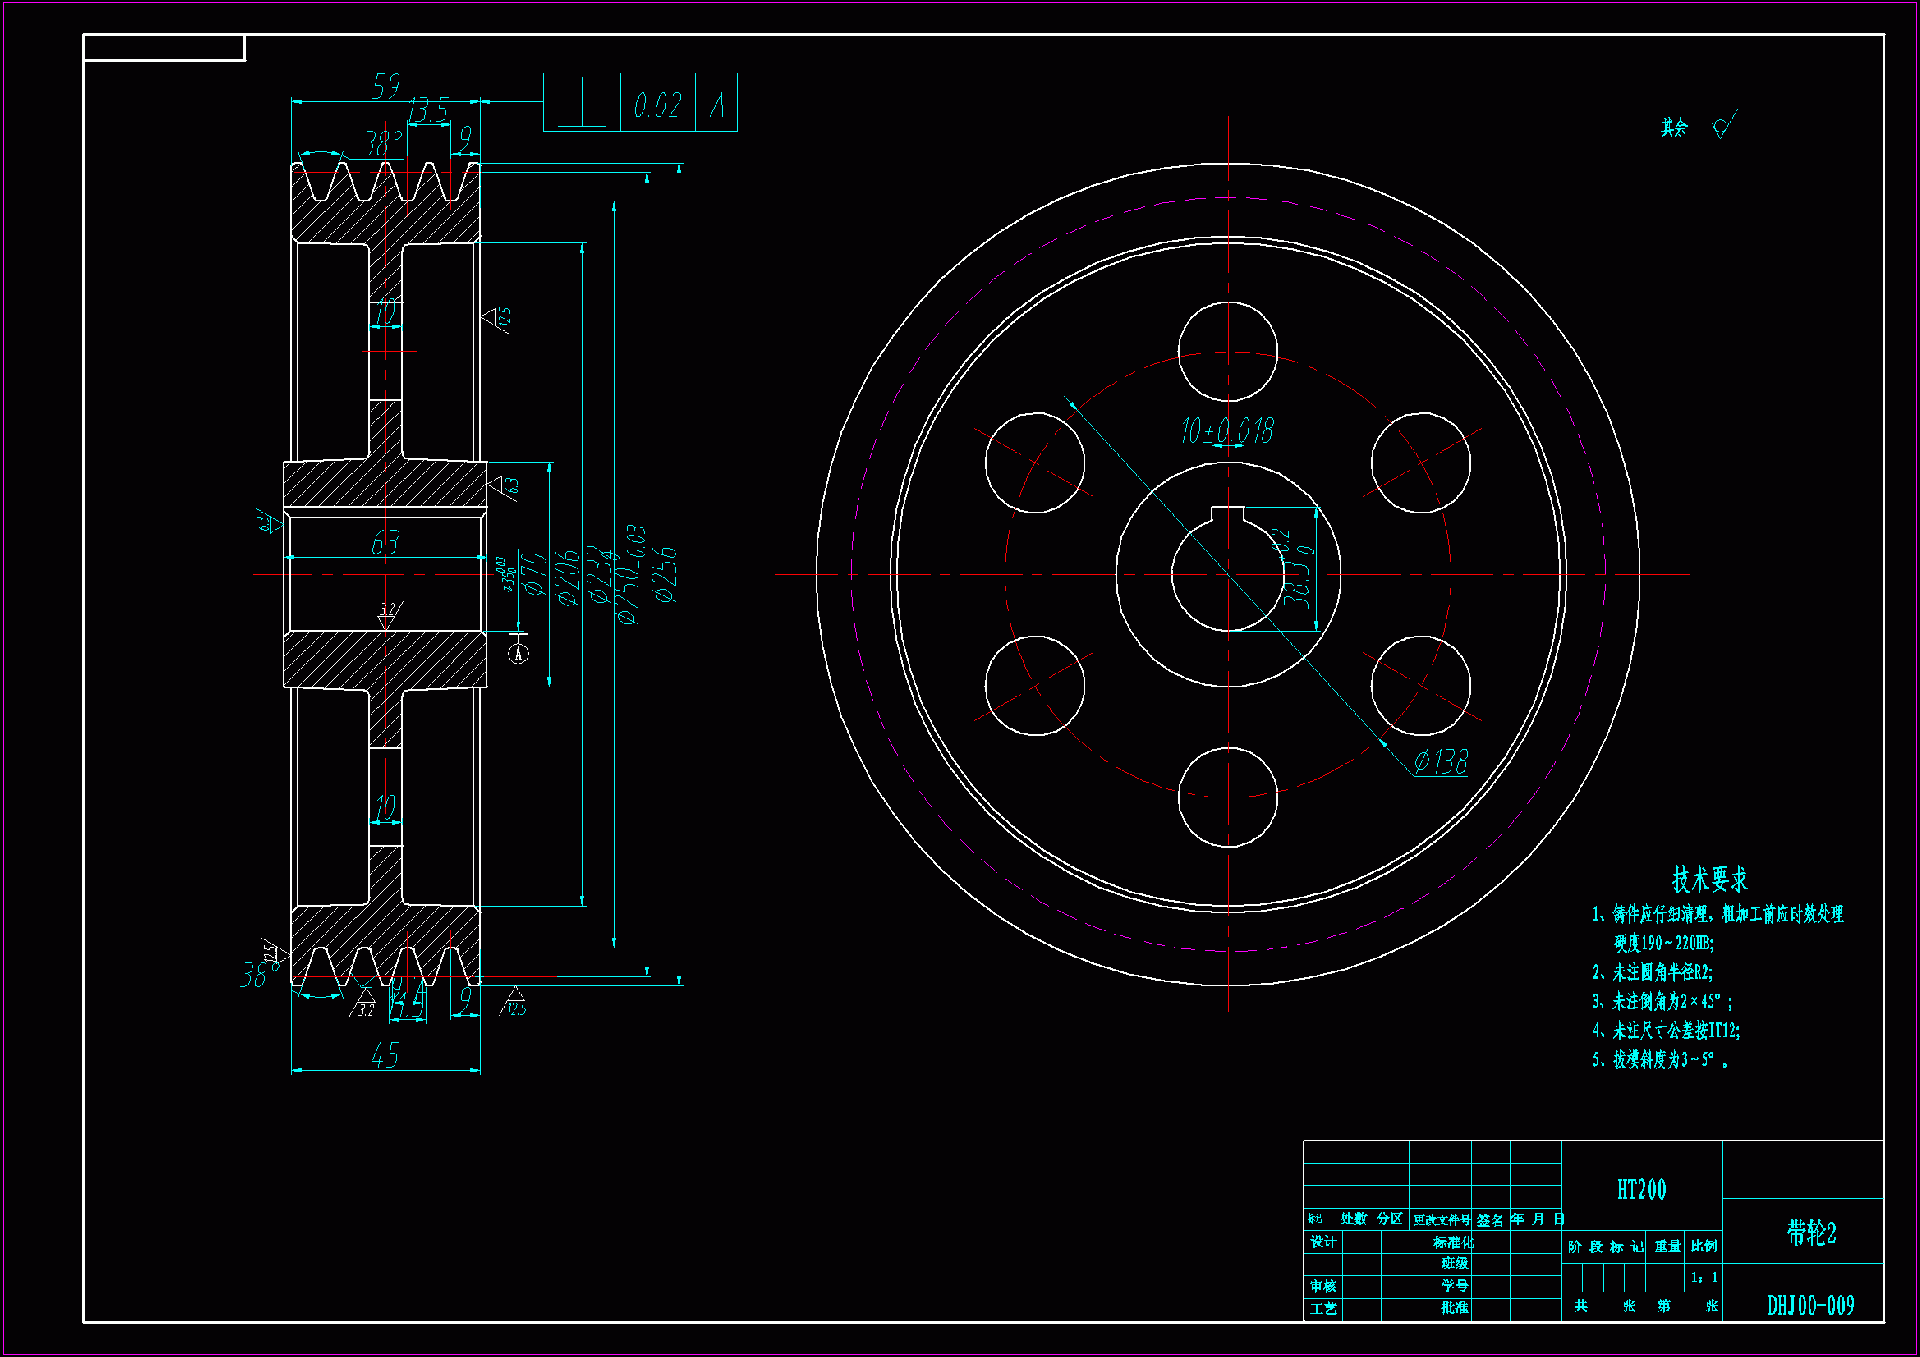Click the 10±0.018 keyway width dimension
Viewport: 1920px width, 1357px height.
point(1227,430)
